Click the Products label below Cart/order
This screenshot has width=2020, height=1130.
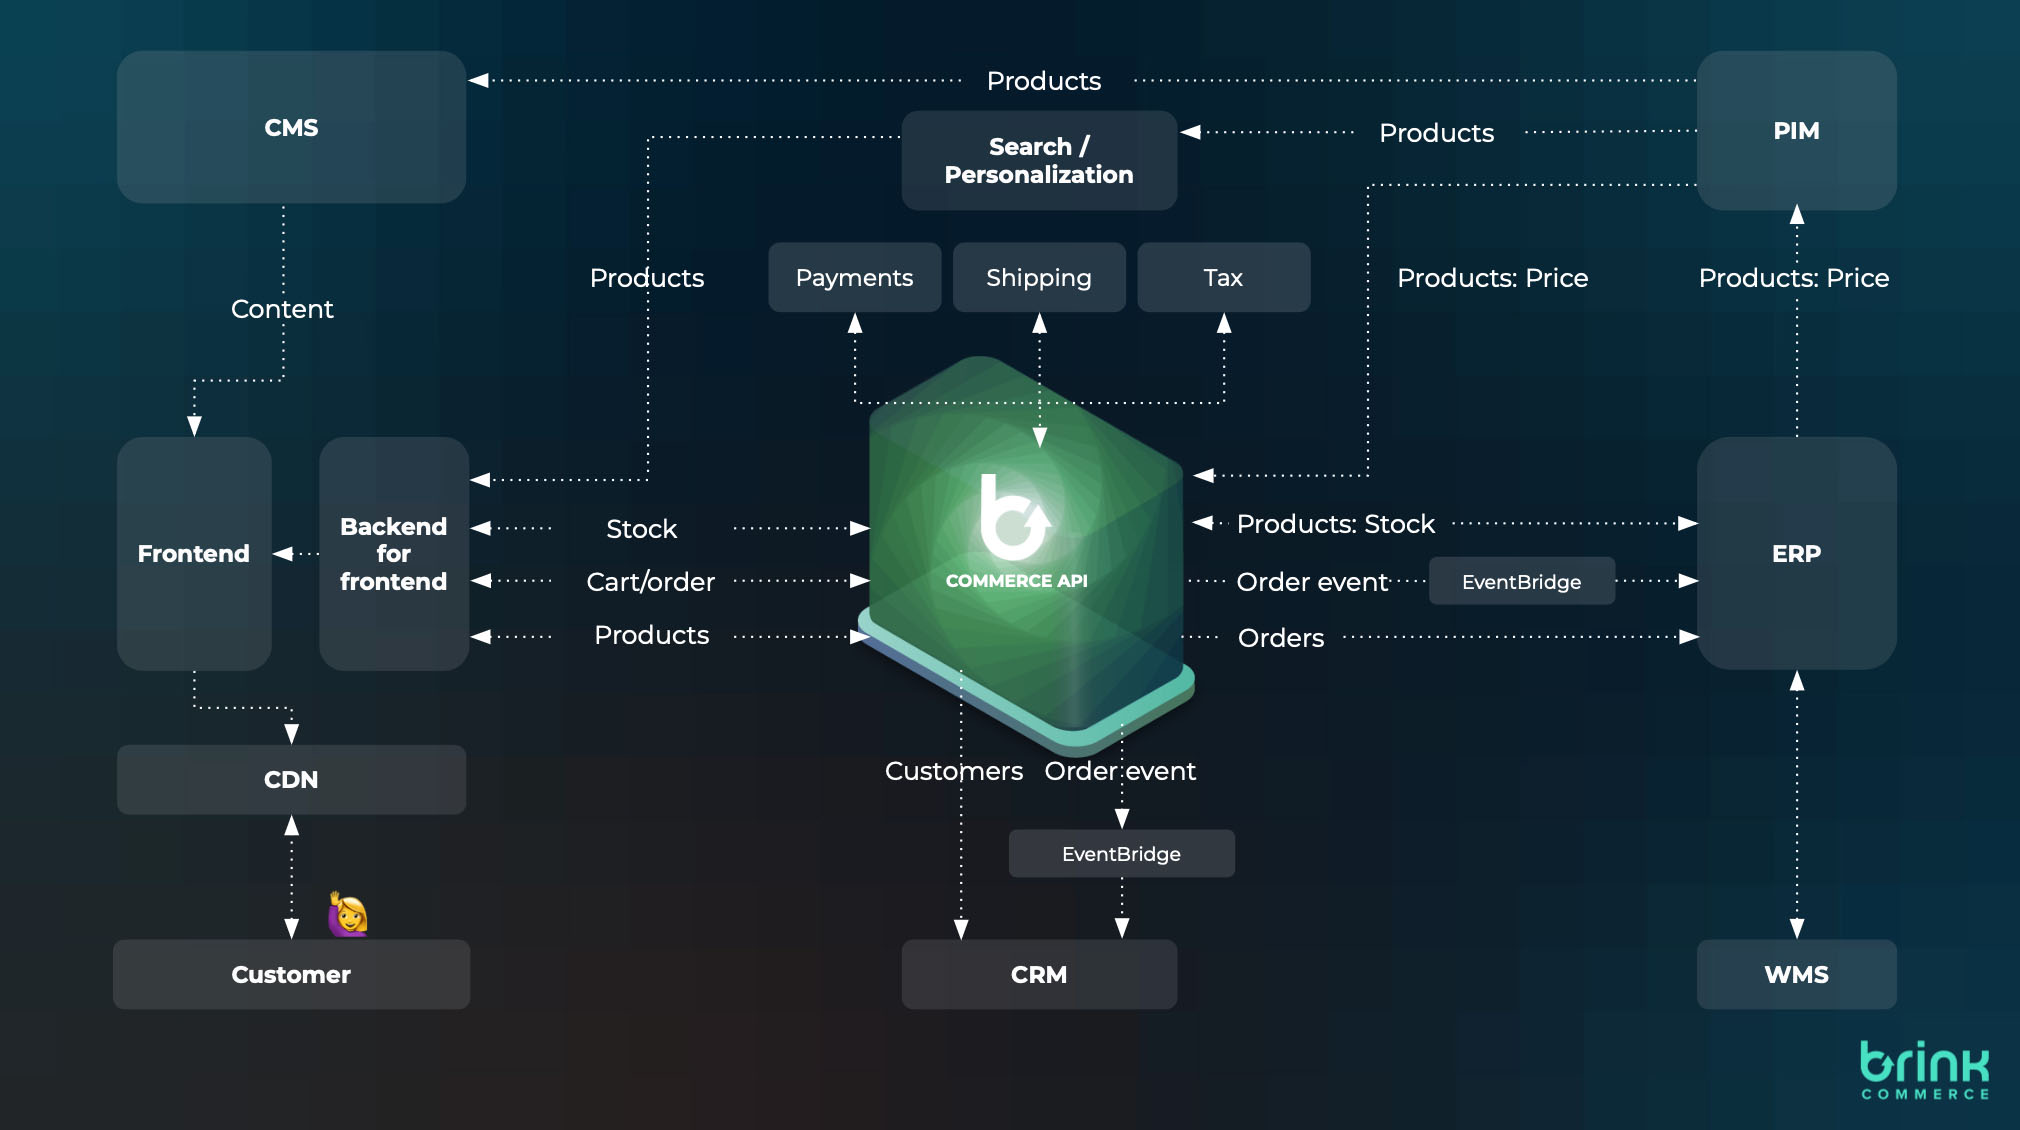click(651, 635)
